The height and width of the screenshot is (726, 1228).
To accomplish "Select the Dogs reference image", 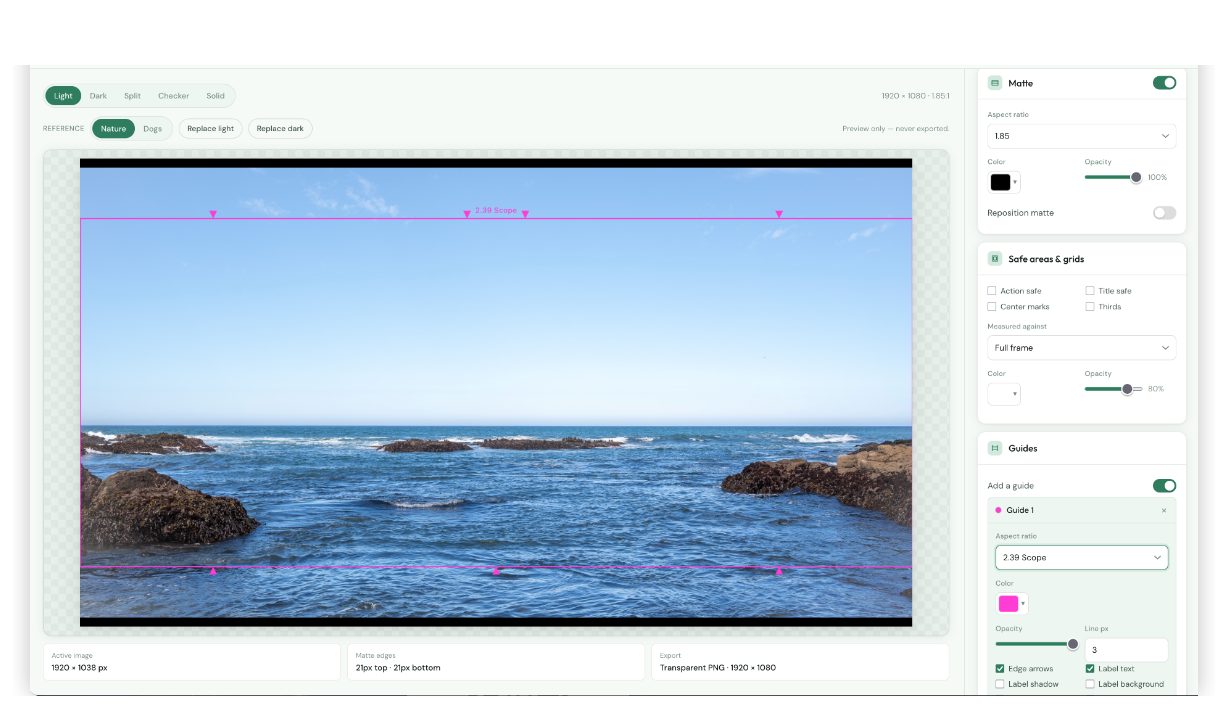I will point(152,129).
